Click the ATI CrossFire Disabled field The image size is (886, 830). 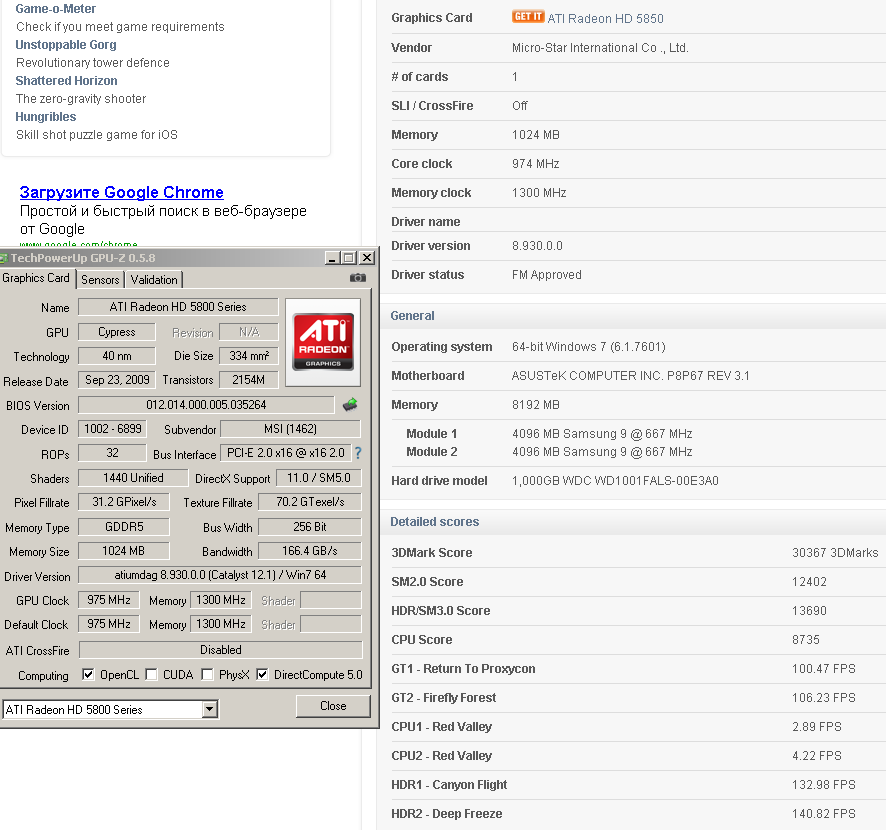[x=220, y=650]
